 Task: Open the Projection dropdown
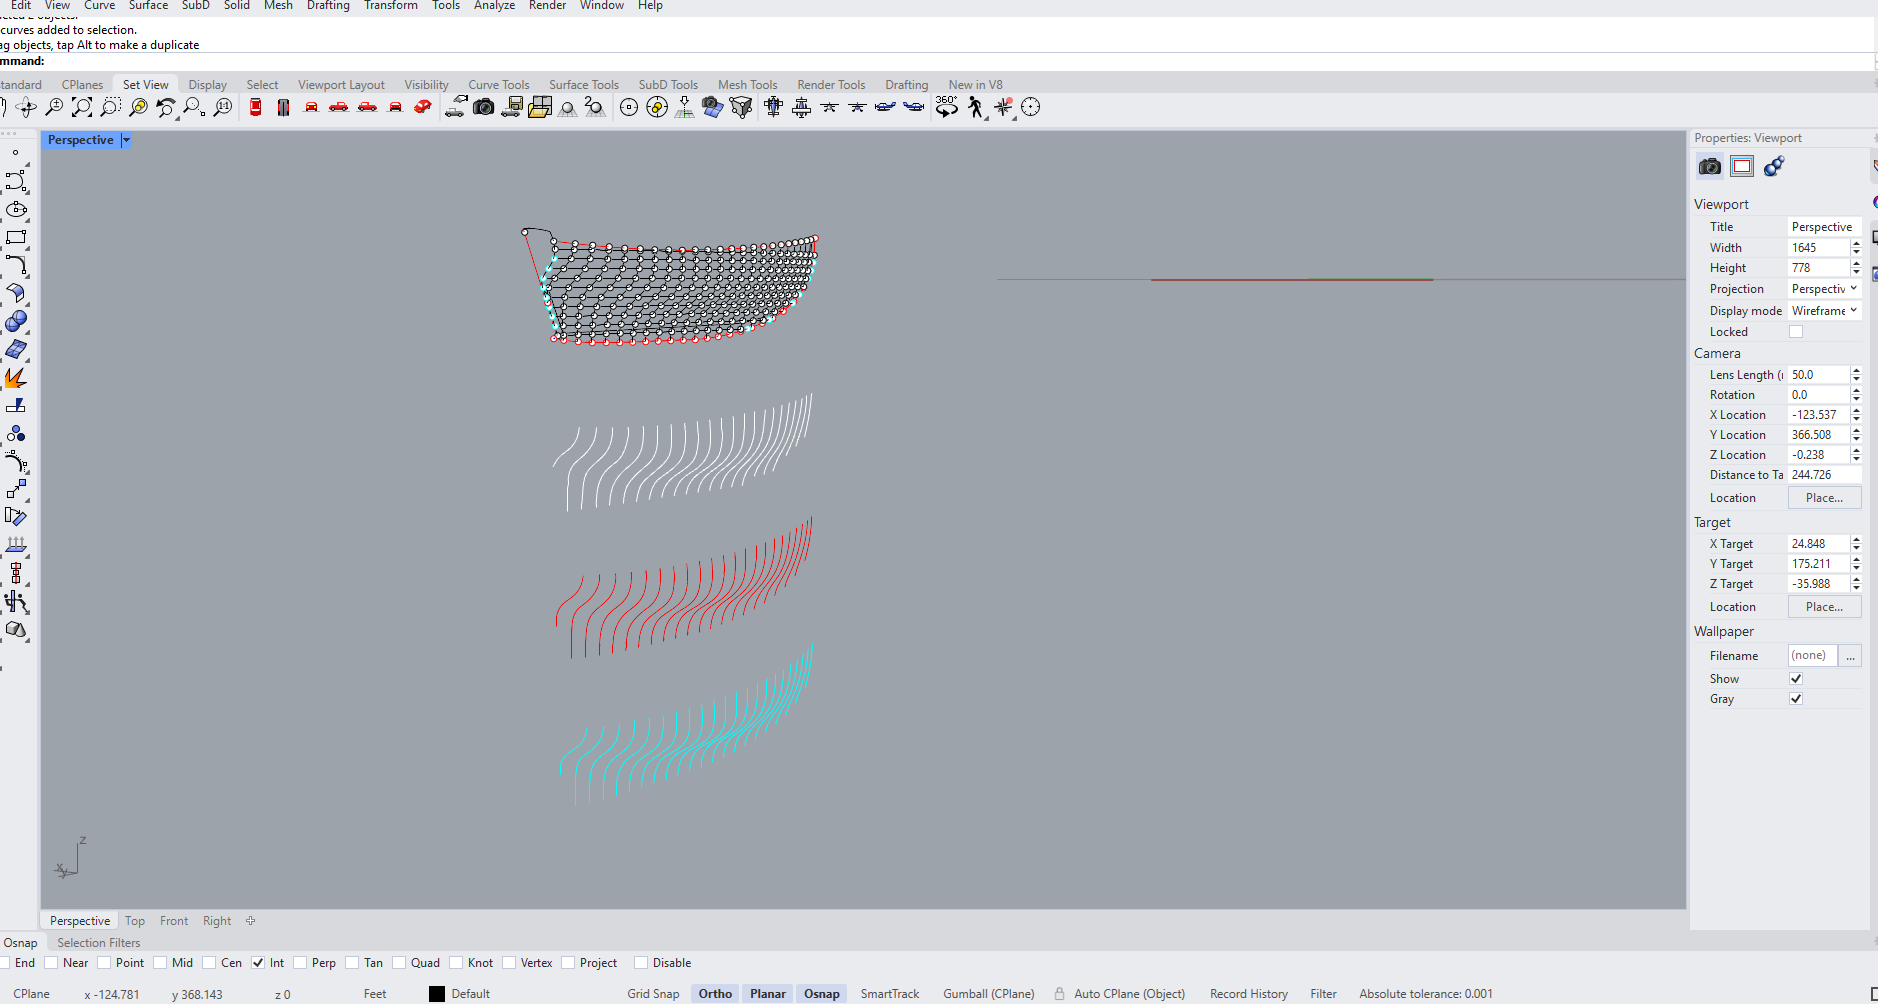(1824, 289)
